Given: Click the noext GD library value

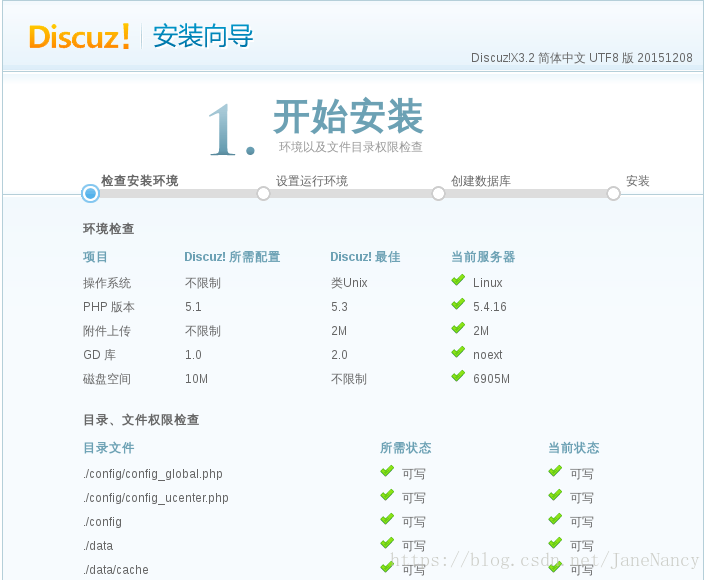Looking at the screenshot, I should (x=487, y=355).
